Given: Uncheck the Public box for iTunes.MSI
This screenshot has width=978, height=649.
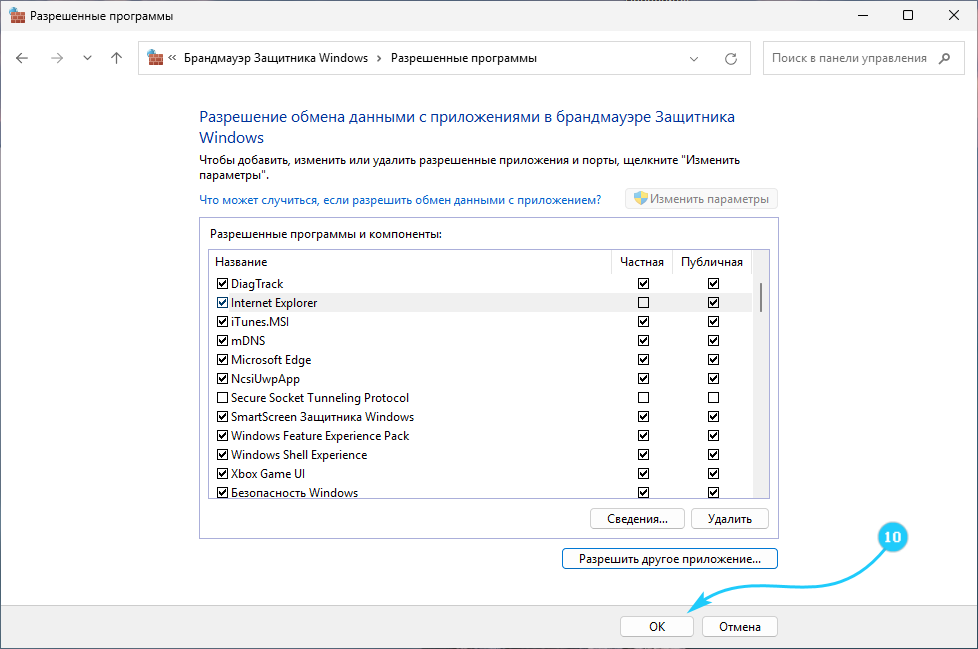Looking at the screenshot, I should point(713,322).
